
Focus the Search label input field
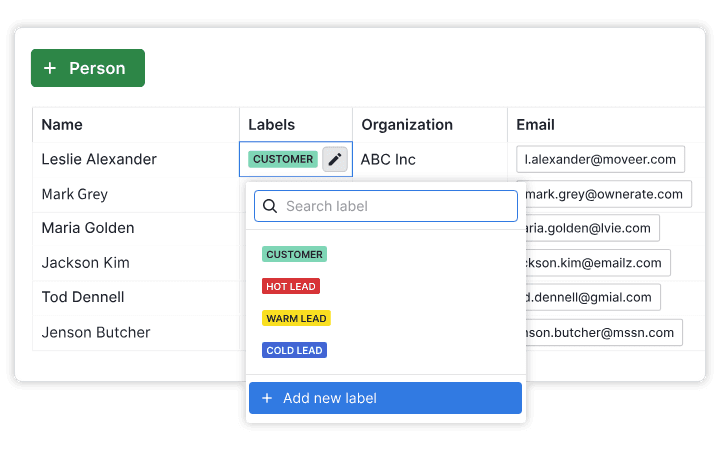click(386, 206)
